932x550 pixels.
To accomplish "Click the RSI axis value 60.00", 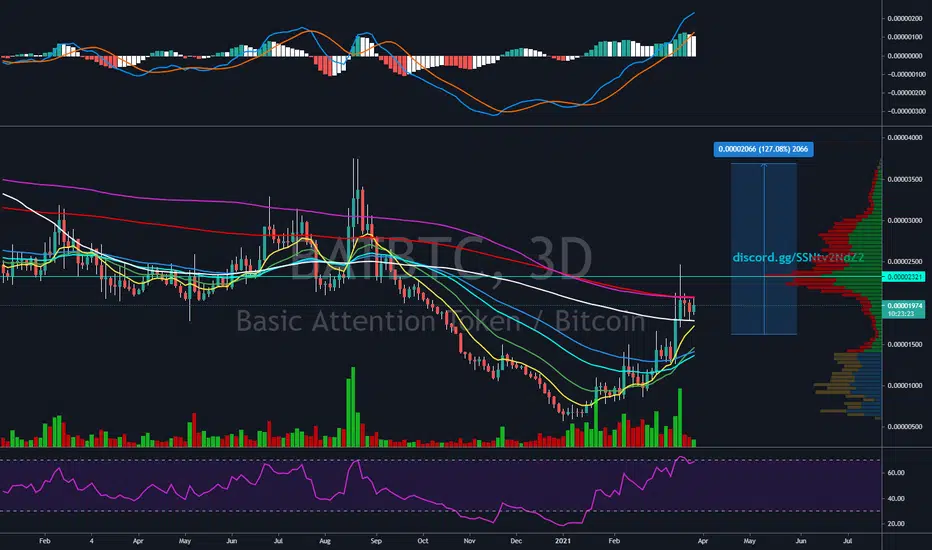I will pyautogui.click(x=896, y=473).
